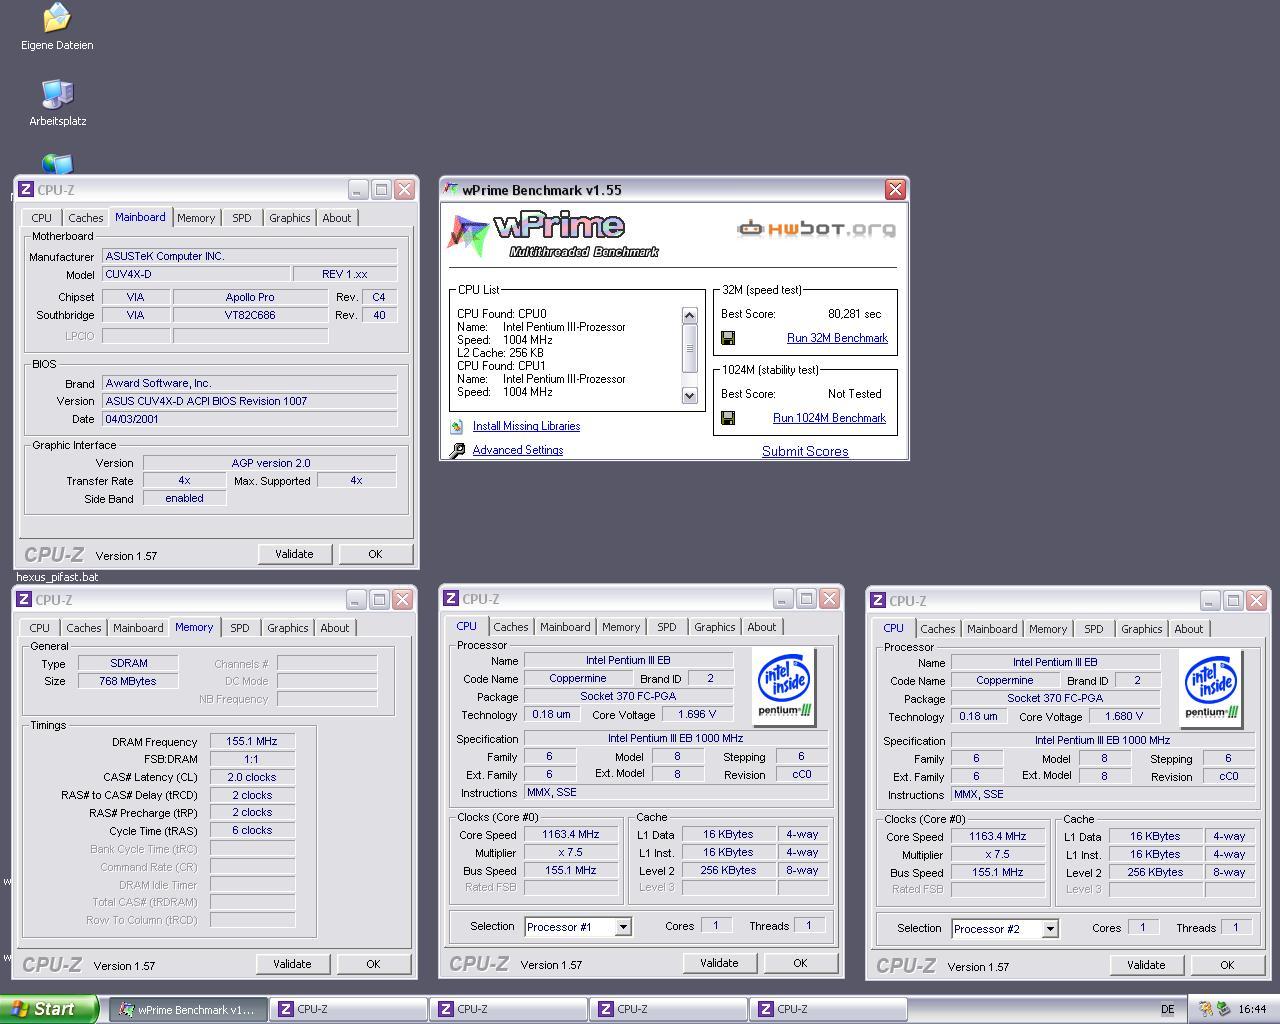The width and height of the screenshot is (1280, 1024).
Task: Select the first CPU-Z taskbar button
Action: click(x=348, y=1009)
